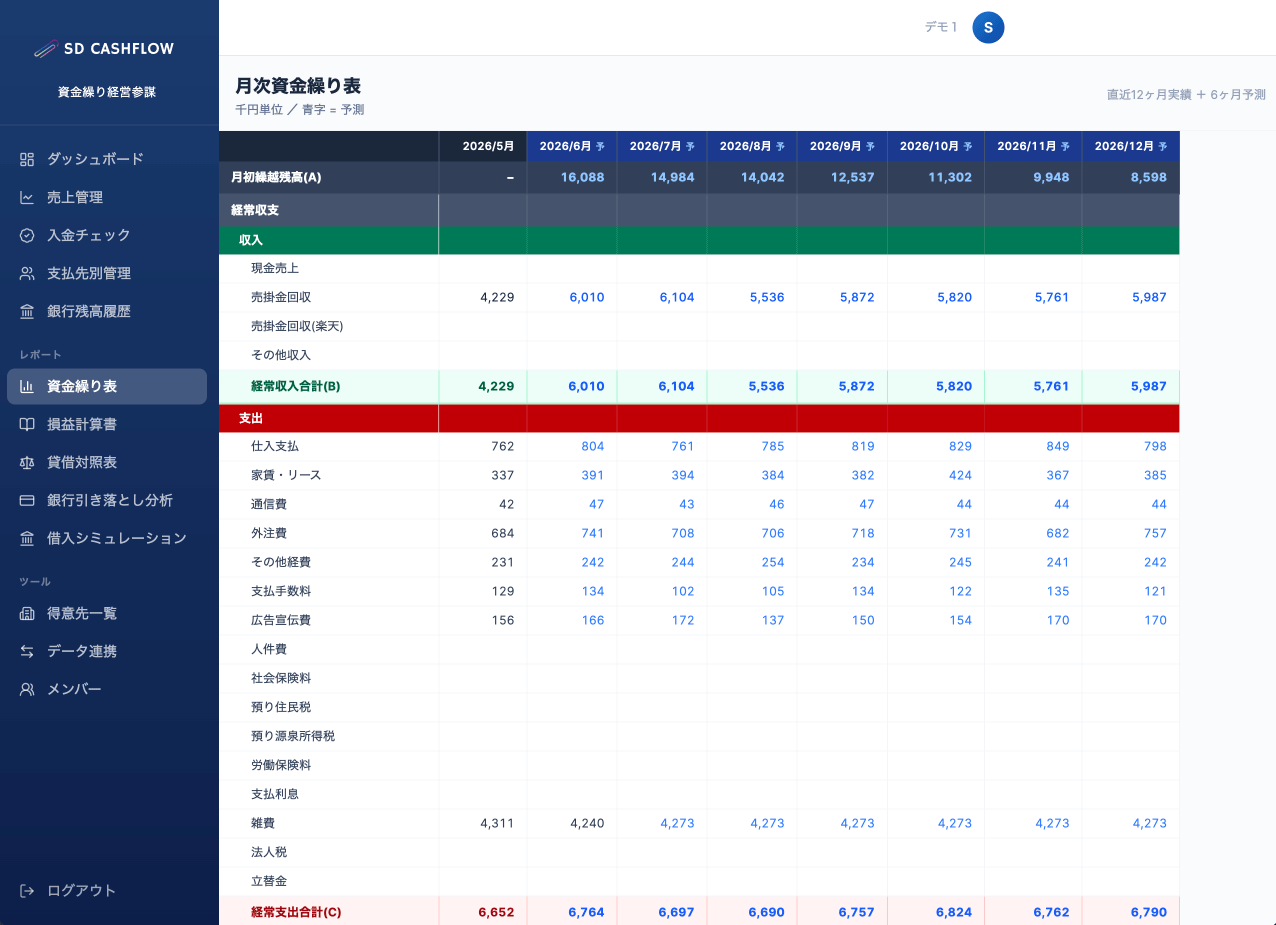Image resolution: width=1276 pixels, height=925 pixels.
Task: Click the 資金繰り表 bar chart icon
Action: pyautogui.click(x=27, y=386)
